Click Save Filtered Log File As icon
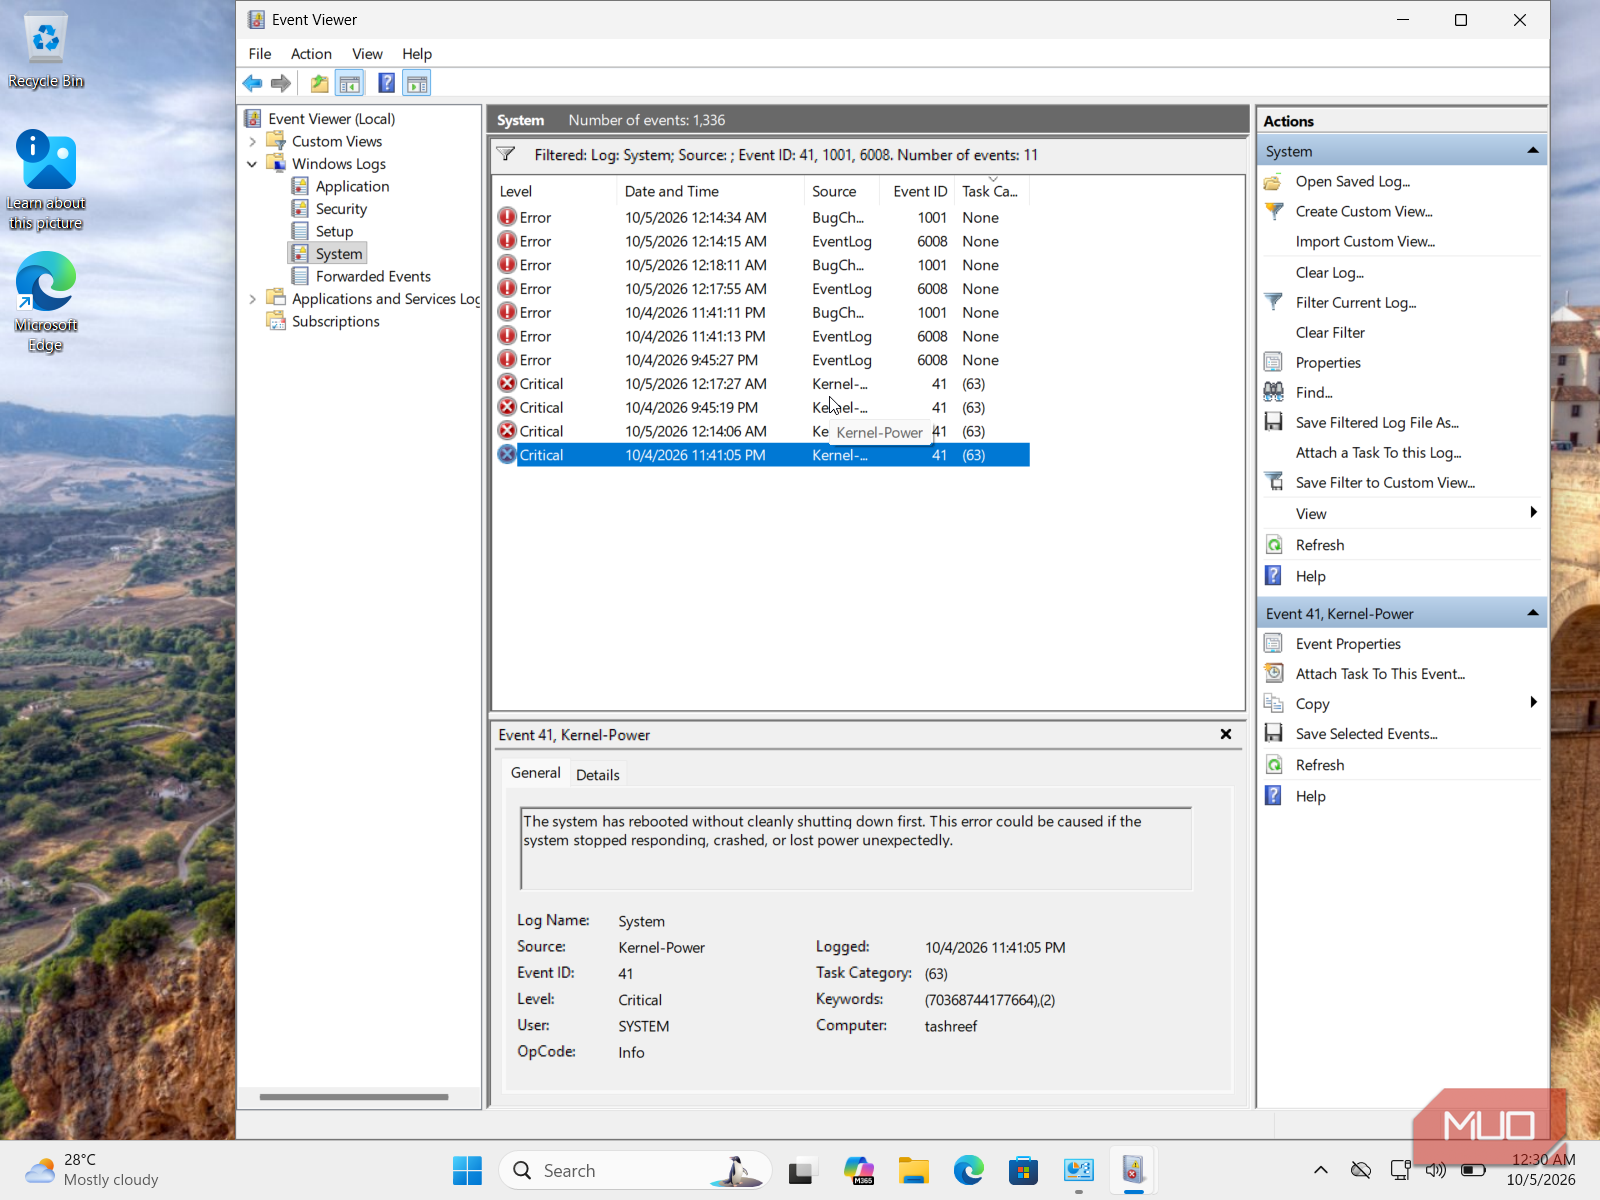1600x1200 pixels. 1273,422
